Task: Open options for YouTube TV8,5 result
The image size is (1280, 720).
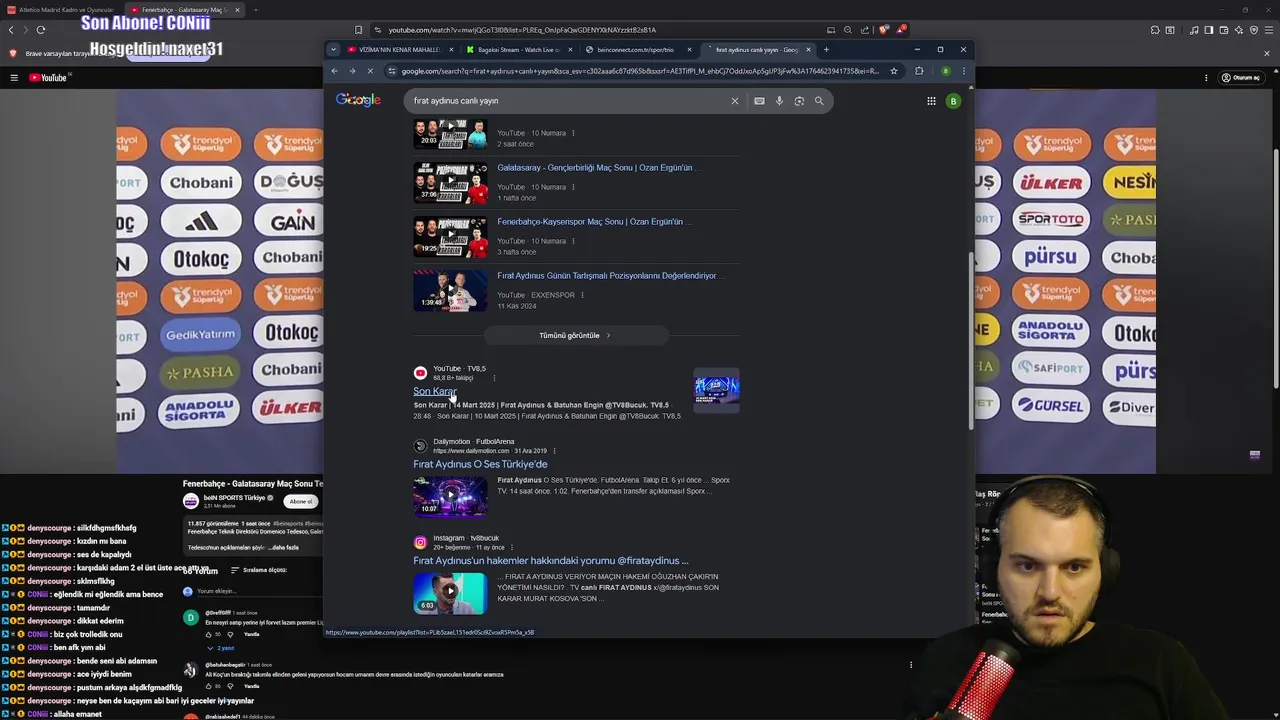Action: (x=494, y=378)
